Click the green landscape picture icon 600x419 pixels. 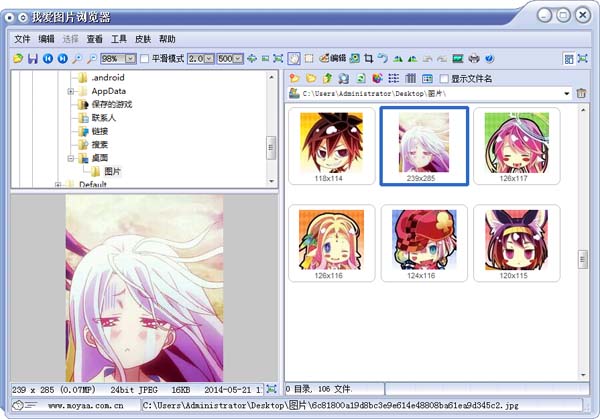click(x=458, y=59)
